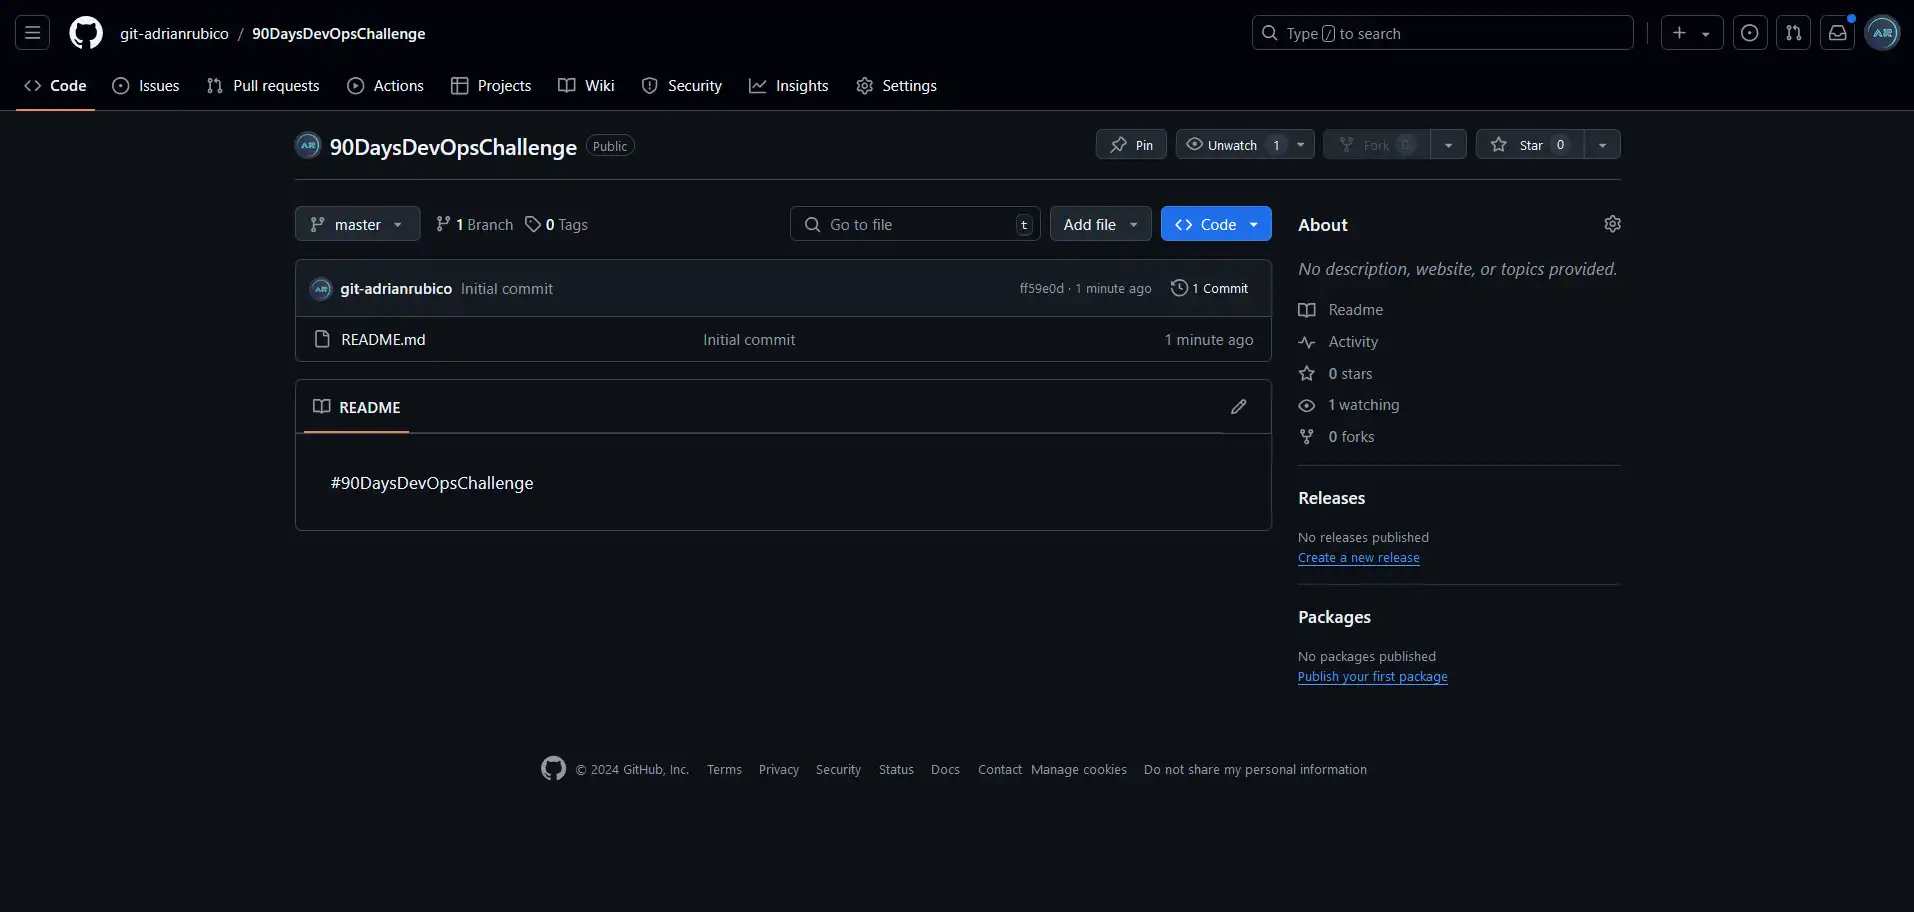The image size is (1914, 912).
Task: Click the git-adrianrubico avatar in commit row
Action: pyautogui.click(x=321, y=289)
